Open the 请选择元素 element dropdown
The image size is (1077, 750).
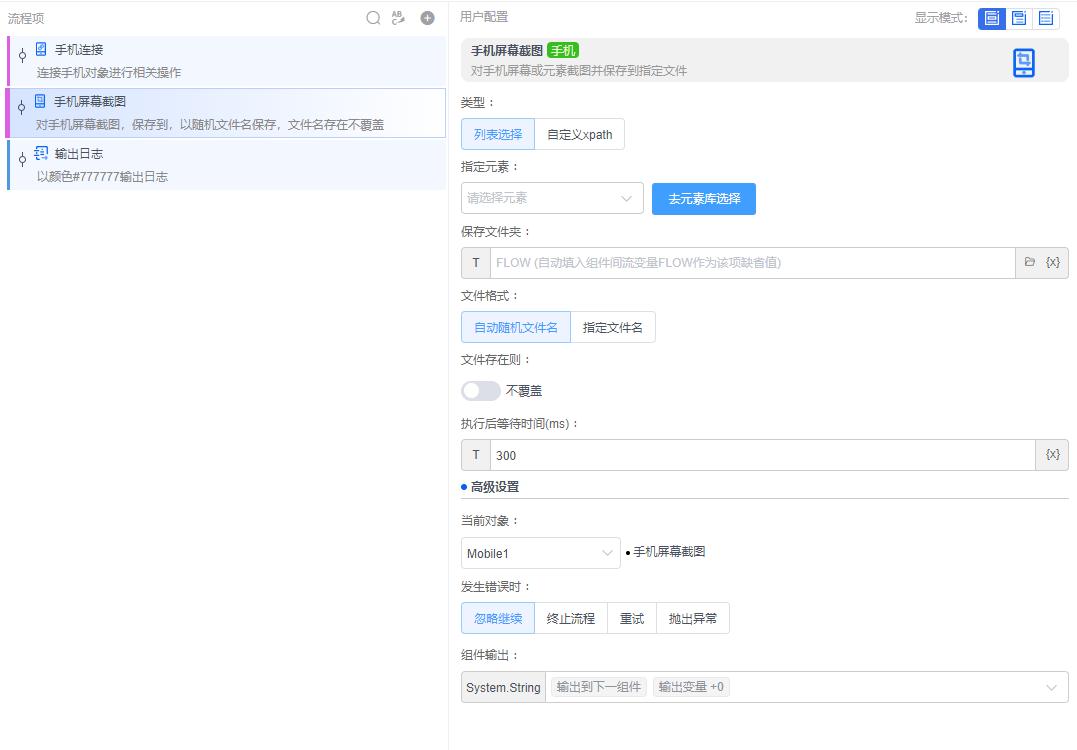[552, 198]
